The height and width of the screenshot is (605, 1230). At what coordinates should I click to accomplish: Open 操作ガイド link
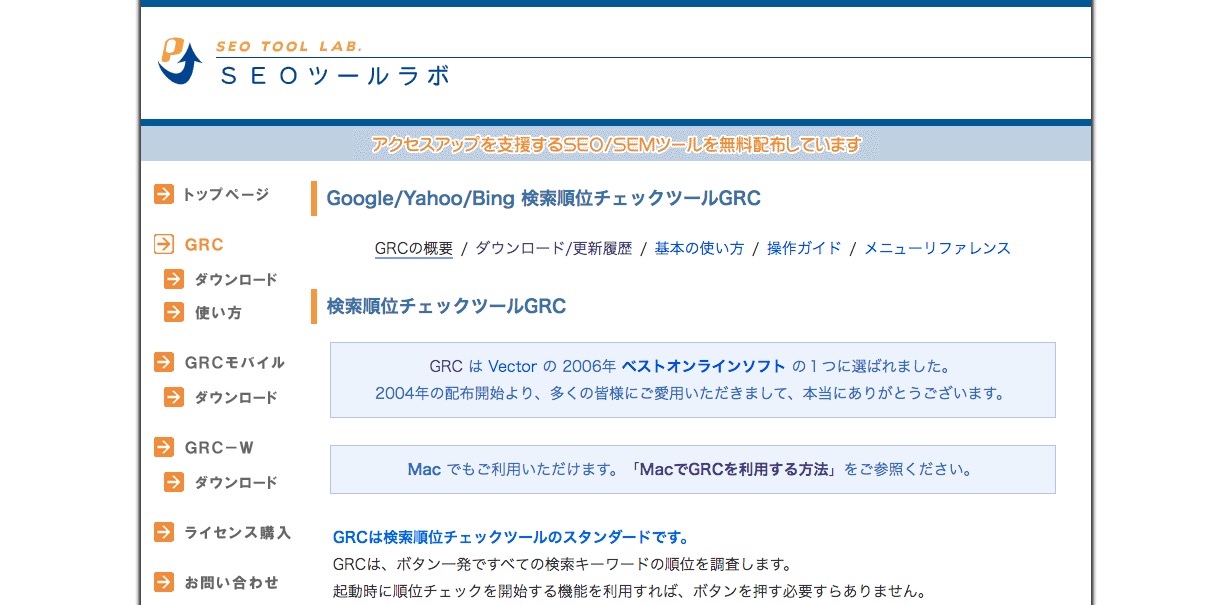coord(804,248)
